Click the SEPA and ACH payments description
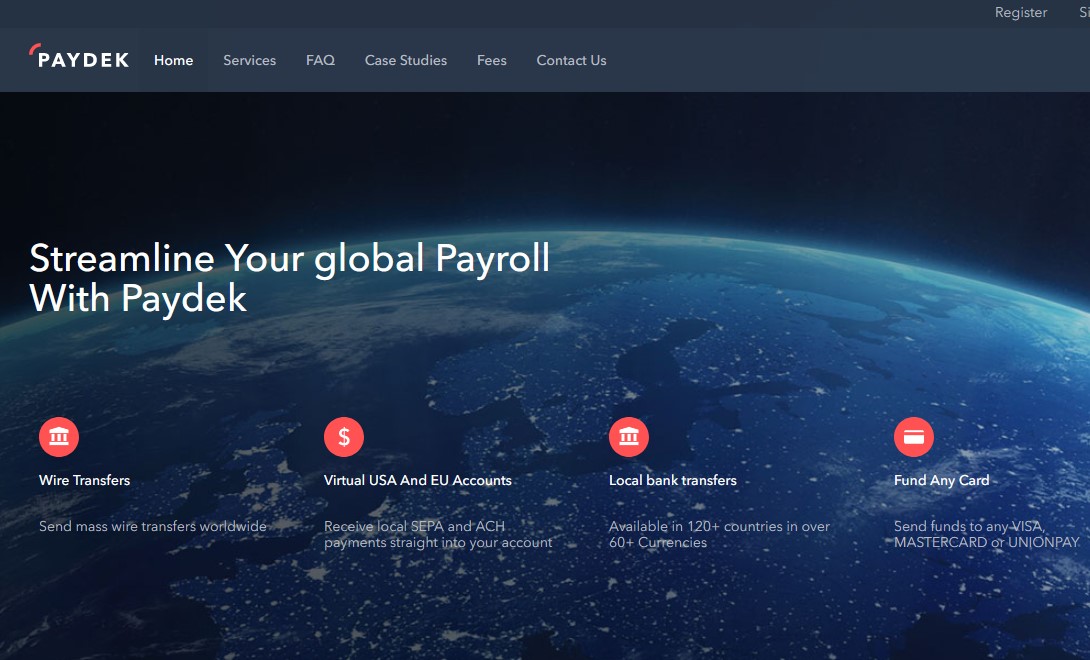 click(438, 534)
